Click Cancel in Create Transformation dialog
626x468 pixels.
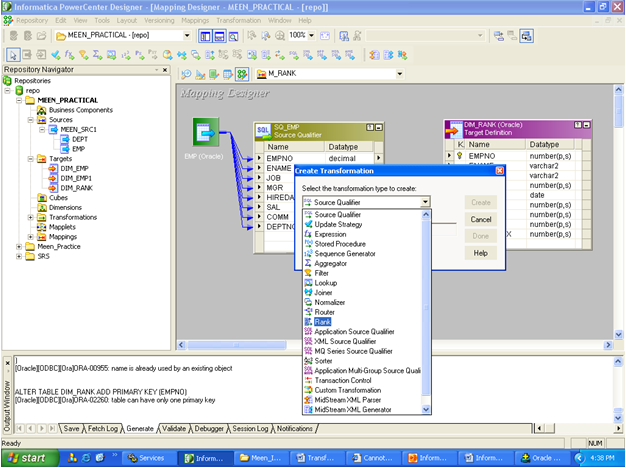tap(481, 219)
